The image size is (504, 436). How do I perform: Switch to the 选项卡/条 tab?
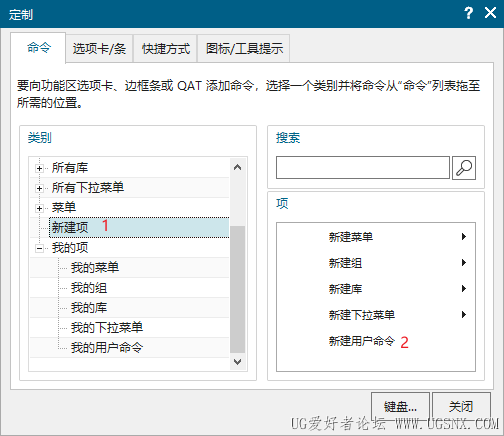coord(99,49)
